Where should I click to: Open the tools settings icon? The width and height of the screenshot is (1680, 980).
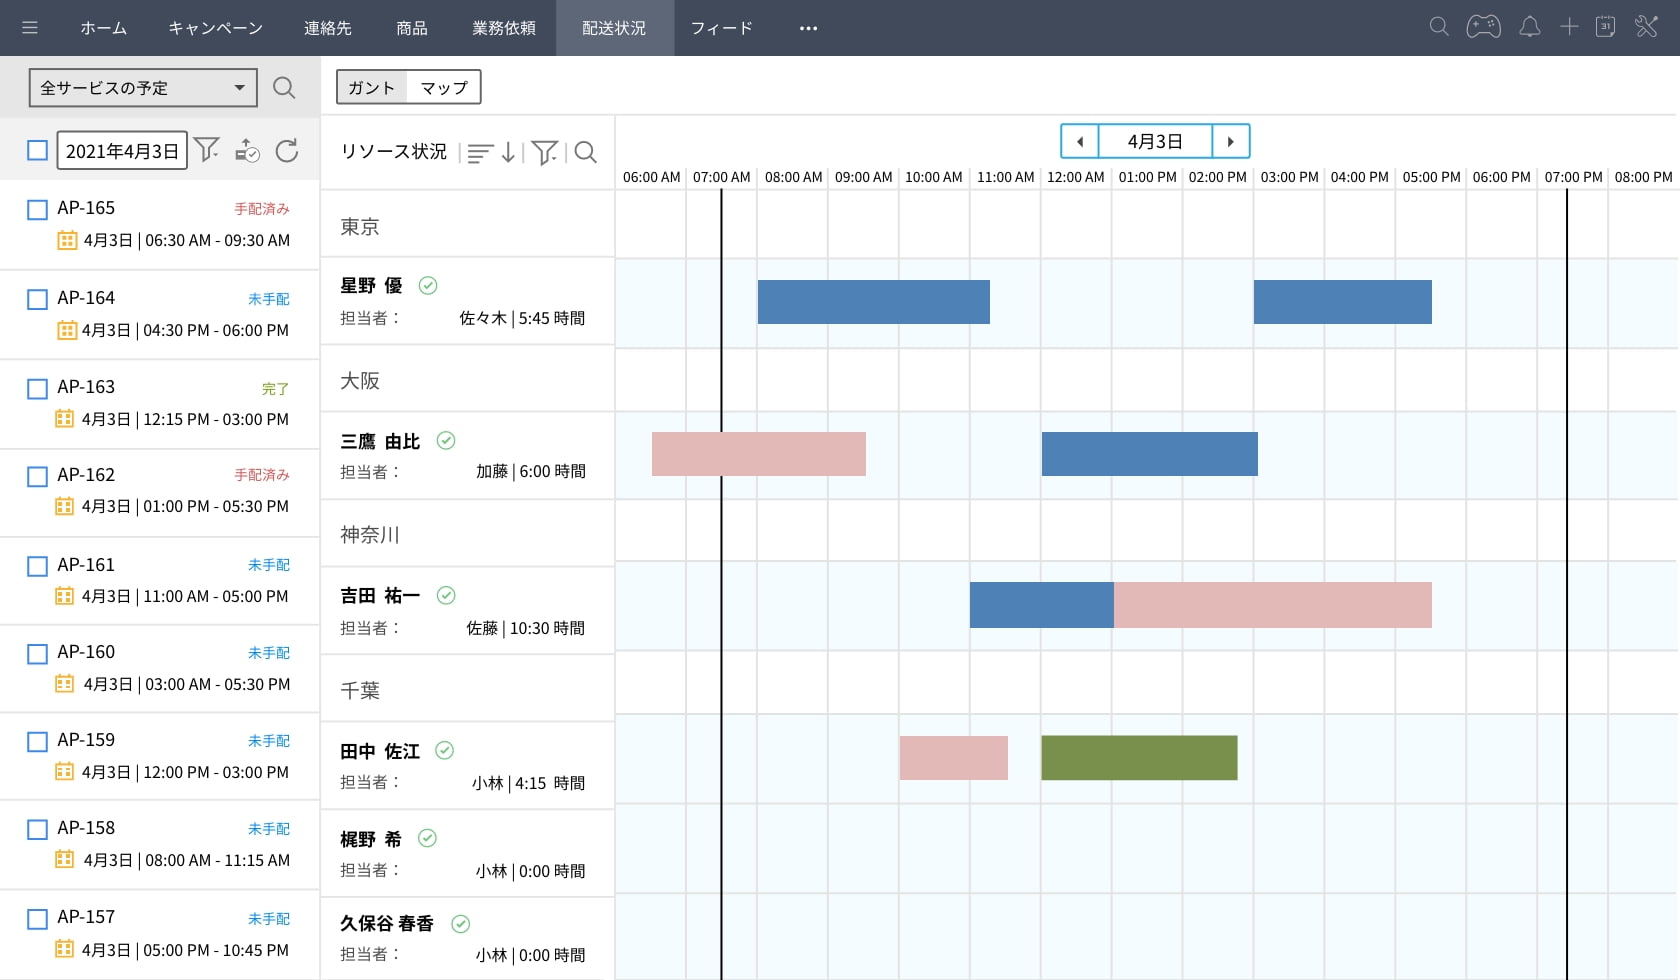coord(1646,28)
